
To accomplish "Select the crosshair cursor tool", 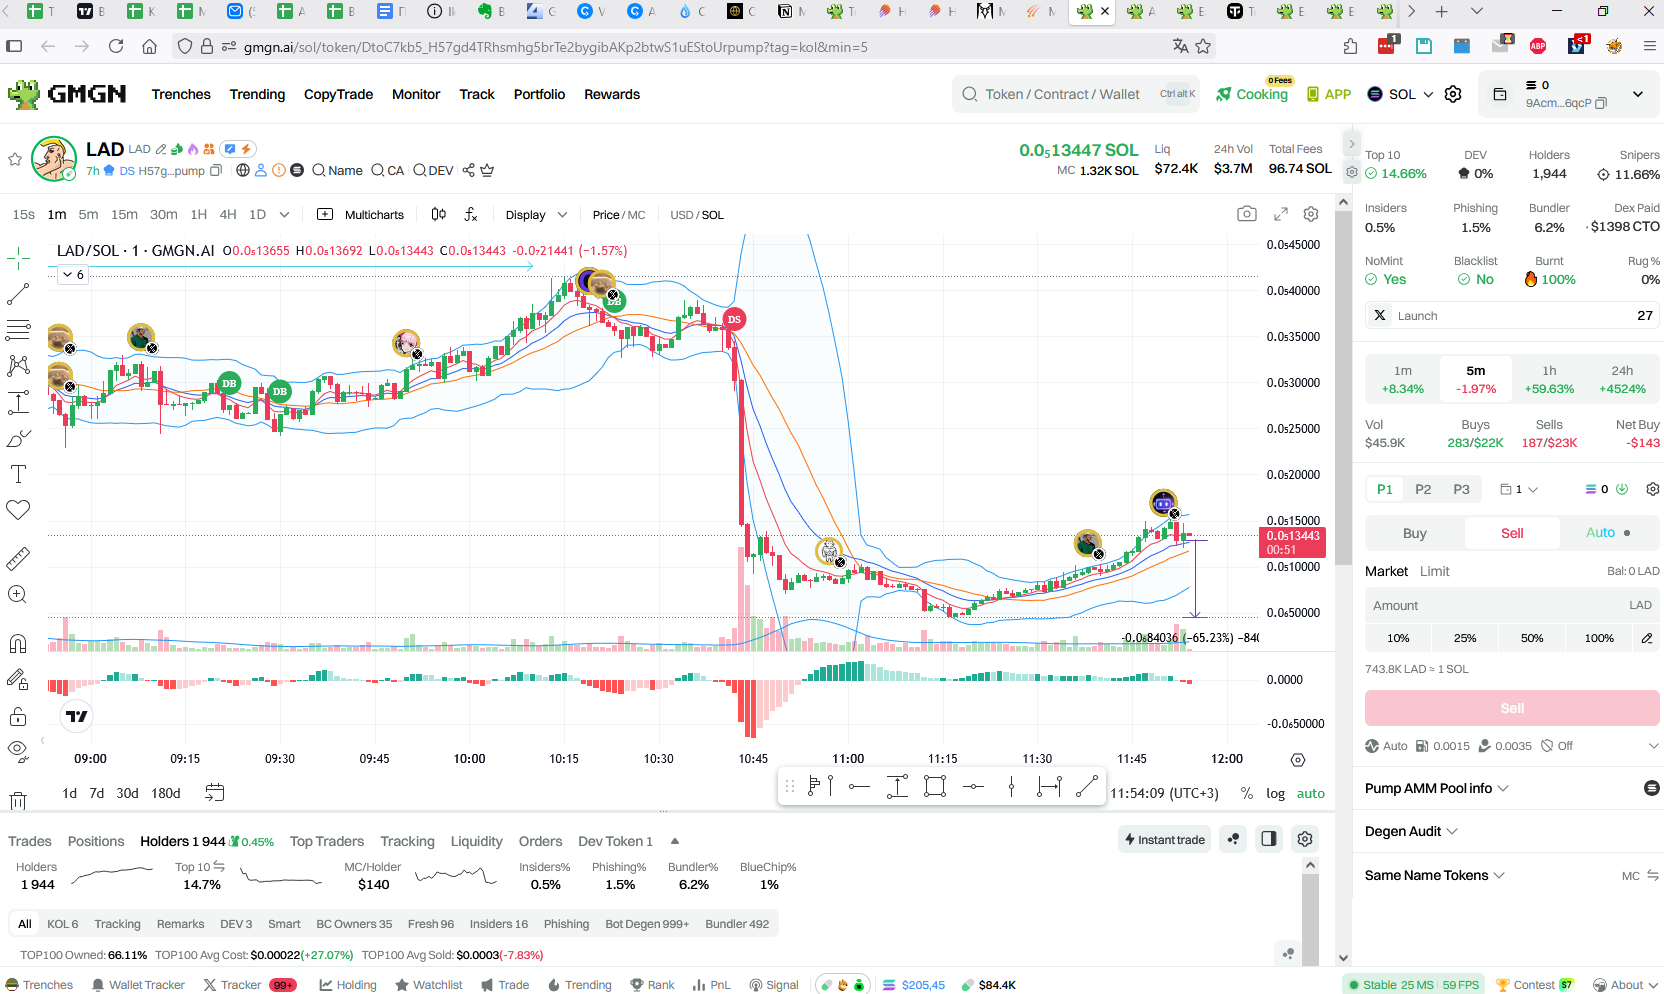I will [18, 259].
